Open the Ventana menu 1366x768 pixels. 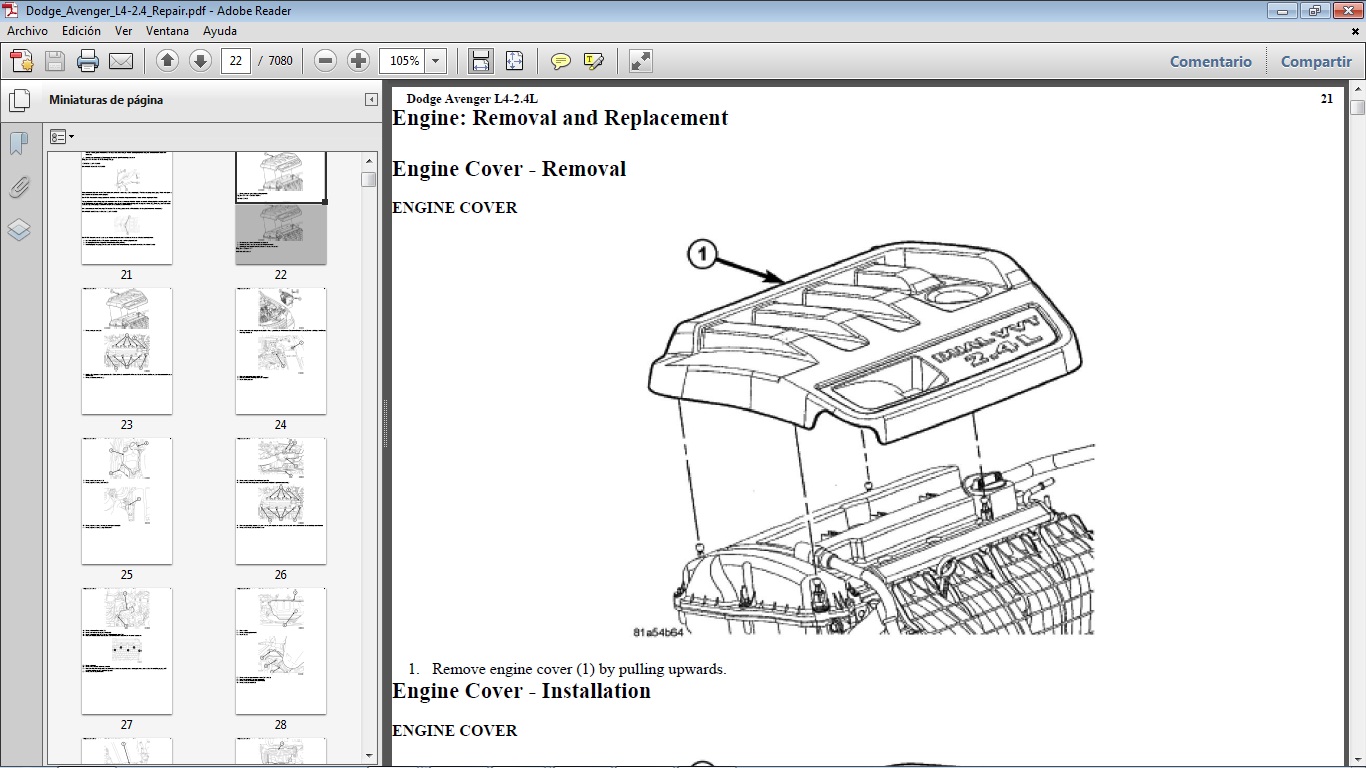click(168, 31)
